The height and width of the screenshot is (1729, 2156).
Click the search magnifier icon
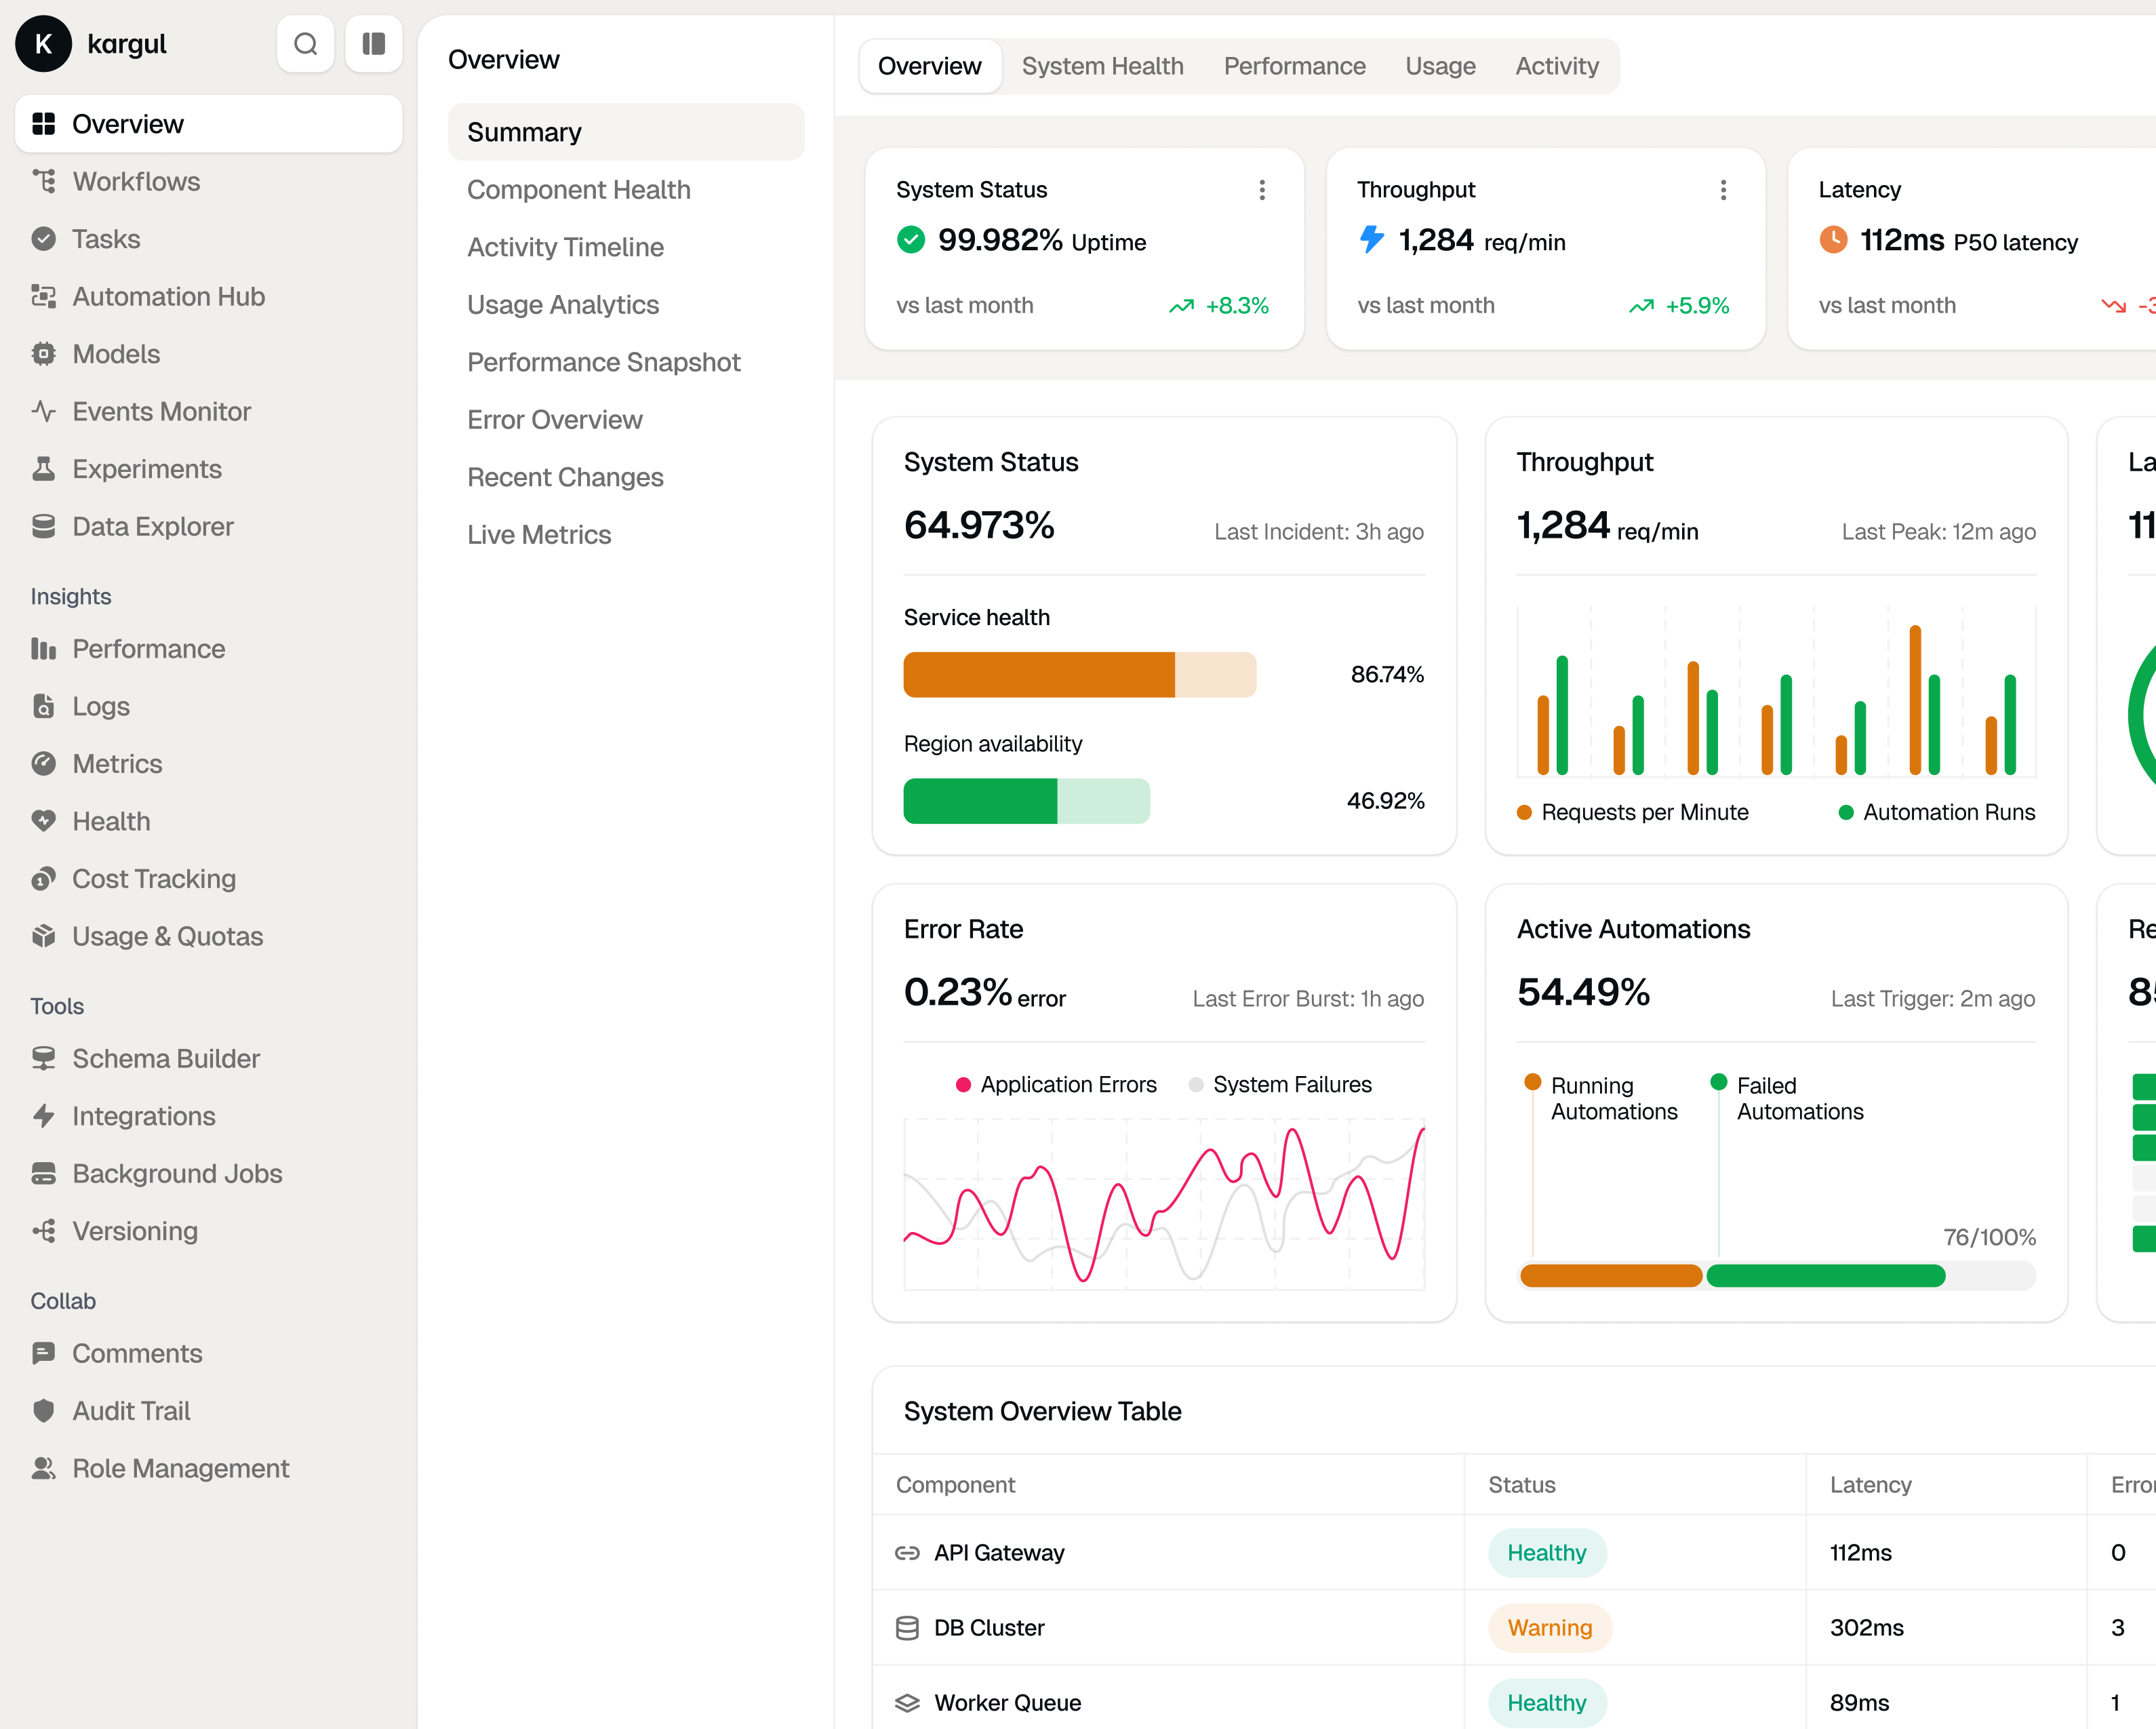pos(306,44)
